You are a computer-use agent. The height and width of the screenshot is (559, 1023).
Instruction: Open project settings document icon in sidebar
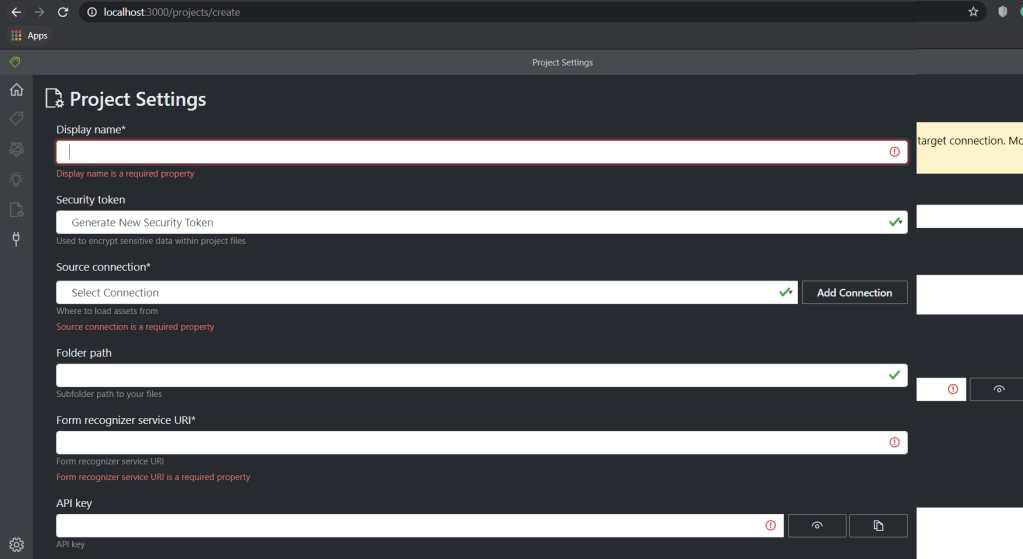(x=16, y=209)
